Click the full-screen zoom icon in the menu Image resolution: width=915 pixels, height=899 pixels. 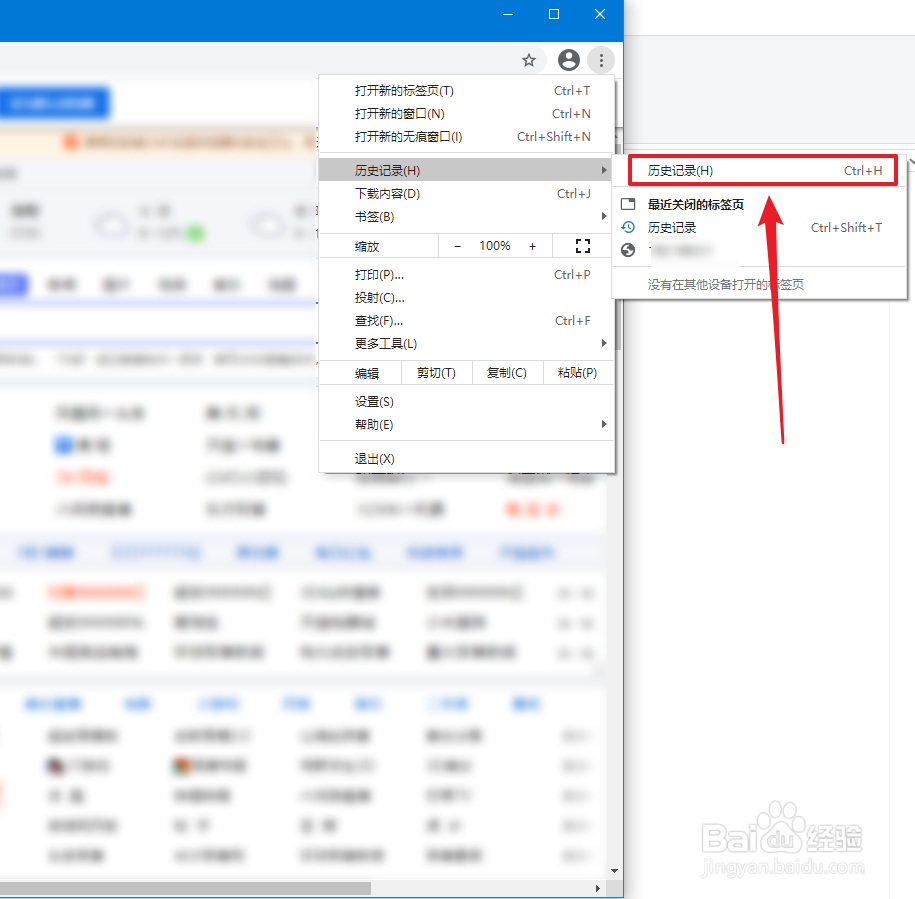click(583, 245)
